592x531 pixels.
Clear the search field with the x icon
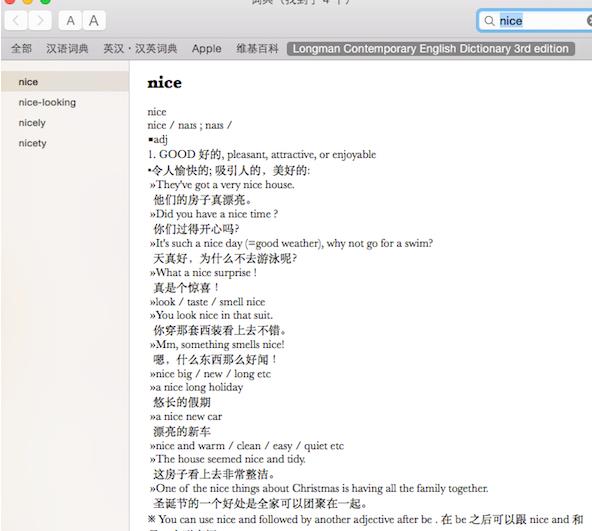point(589,21)
